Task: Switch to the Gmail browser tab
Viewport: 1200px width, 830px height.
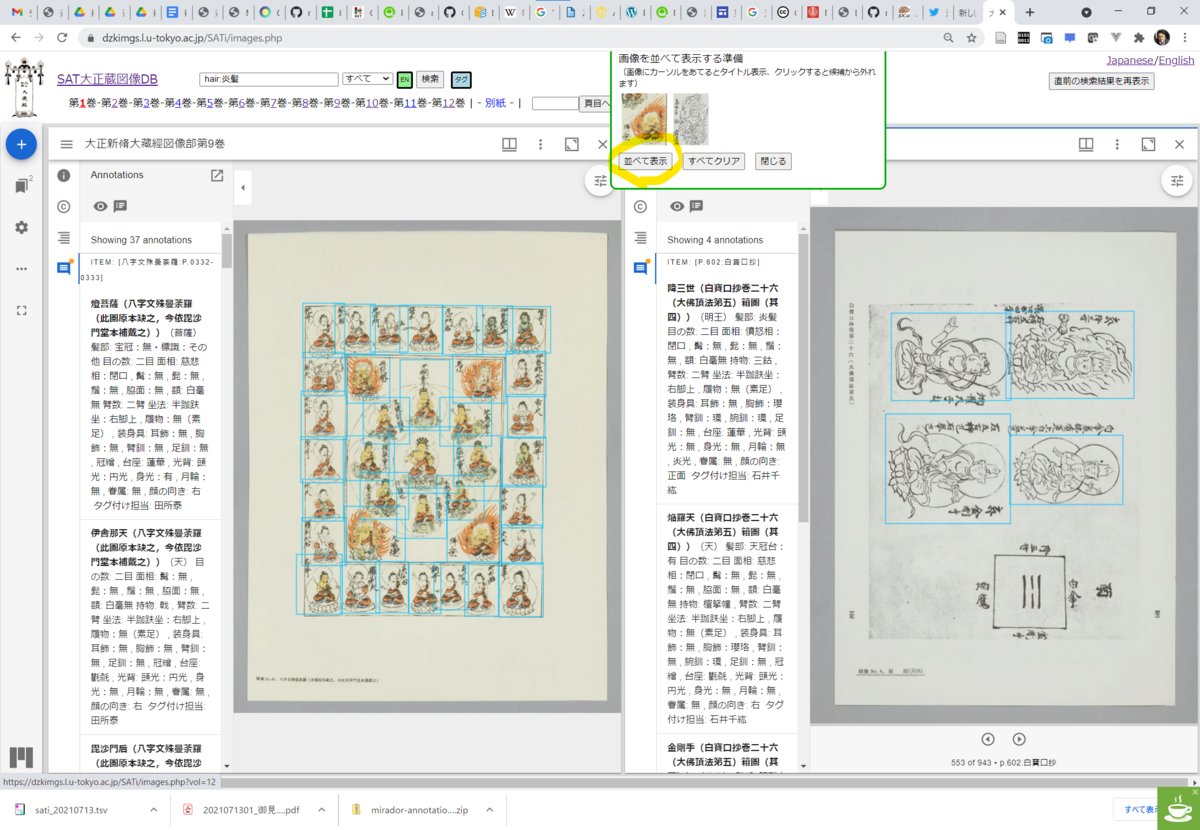Action: coord(20,12)
